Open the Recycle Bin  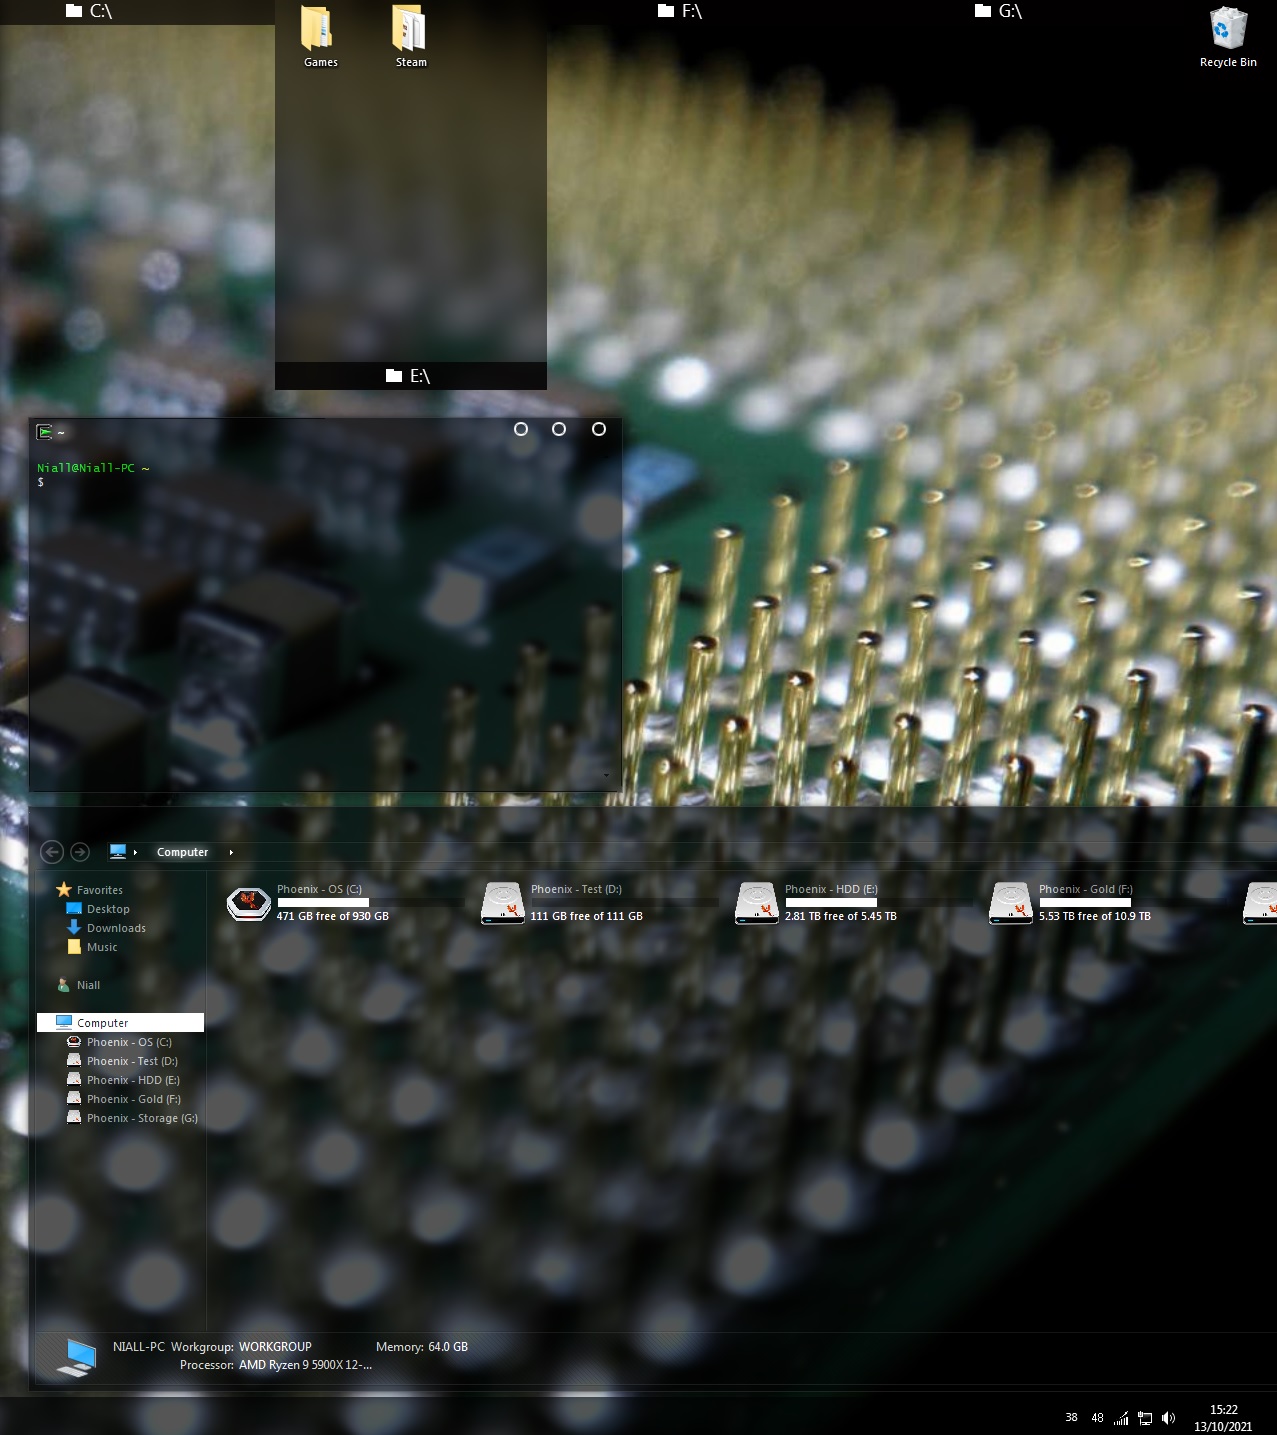pyautogui.click(x=1227, y=32)
